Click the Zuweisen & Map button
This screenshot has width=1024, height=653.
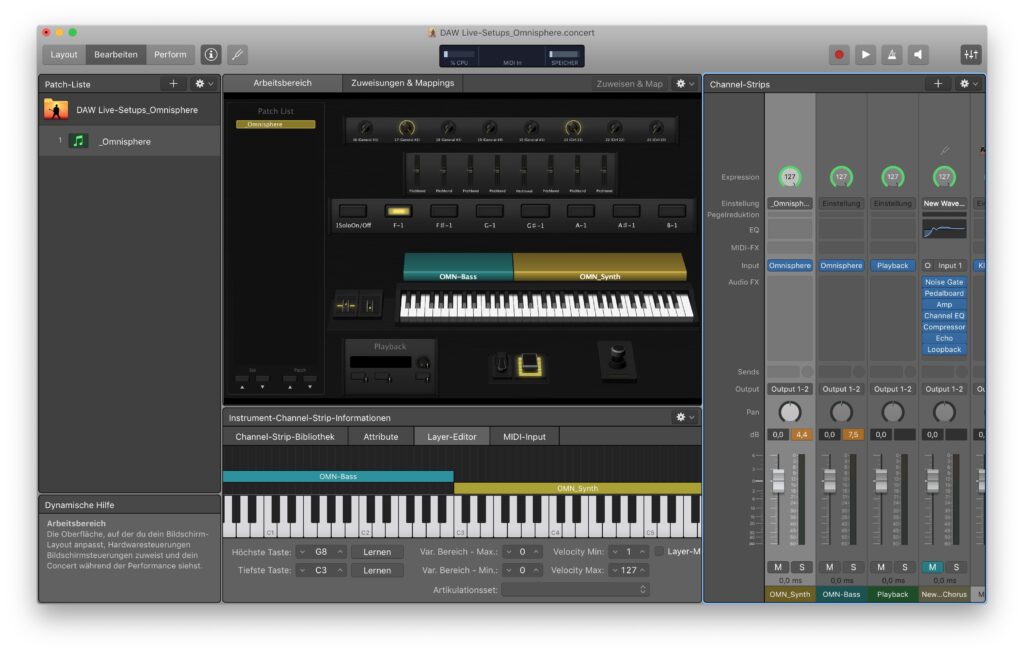click(630, 84)
